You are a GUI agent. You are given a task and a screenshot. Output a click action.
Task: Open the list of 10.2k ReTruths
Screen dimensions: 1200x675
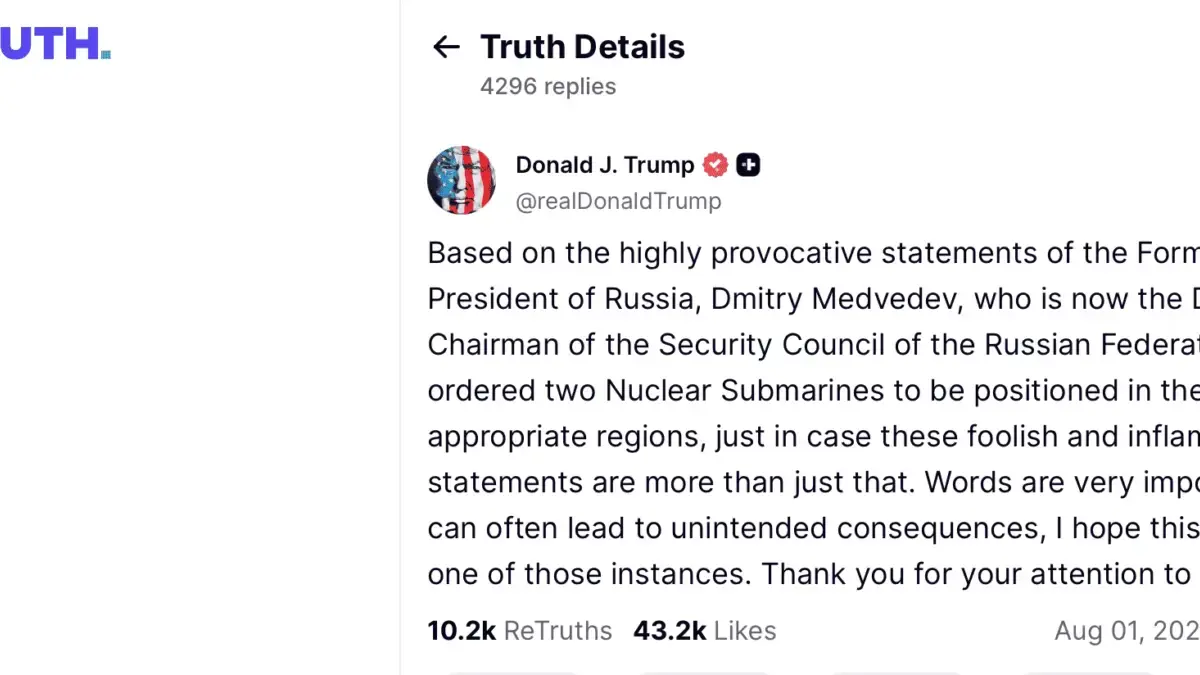[x=519, y=631]
